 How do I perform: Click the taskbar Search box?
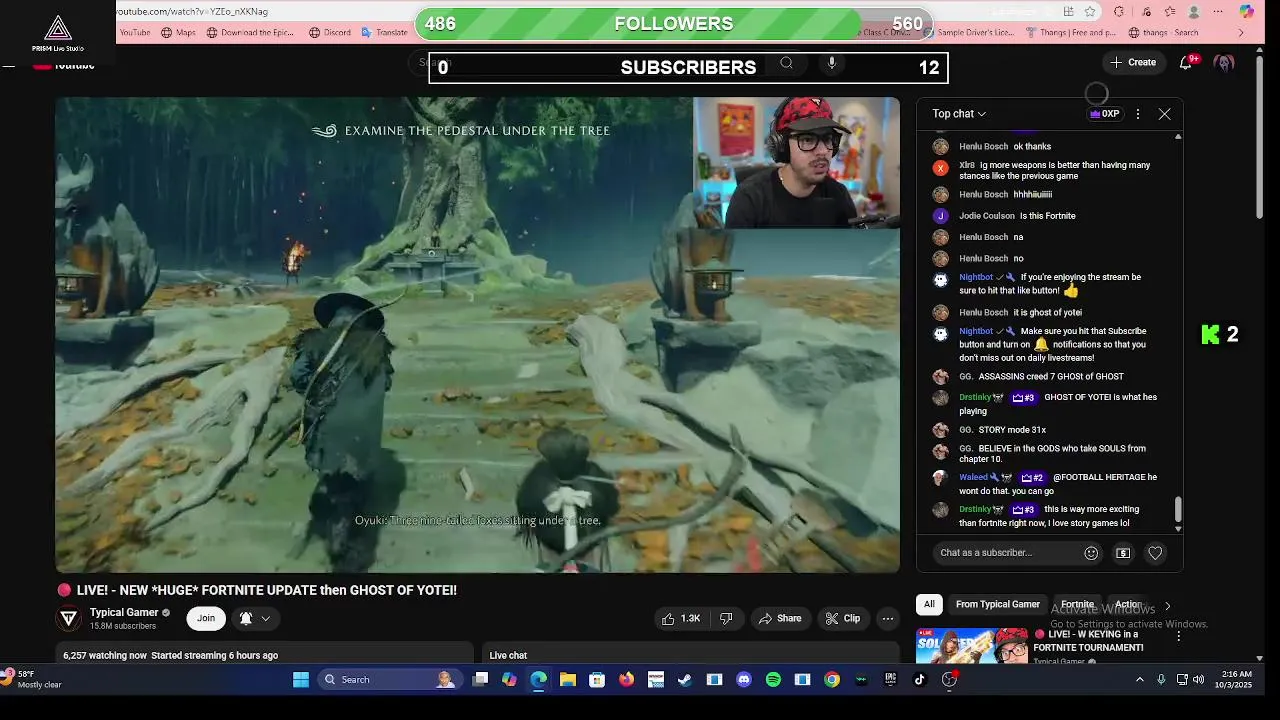tap(389, 680)
